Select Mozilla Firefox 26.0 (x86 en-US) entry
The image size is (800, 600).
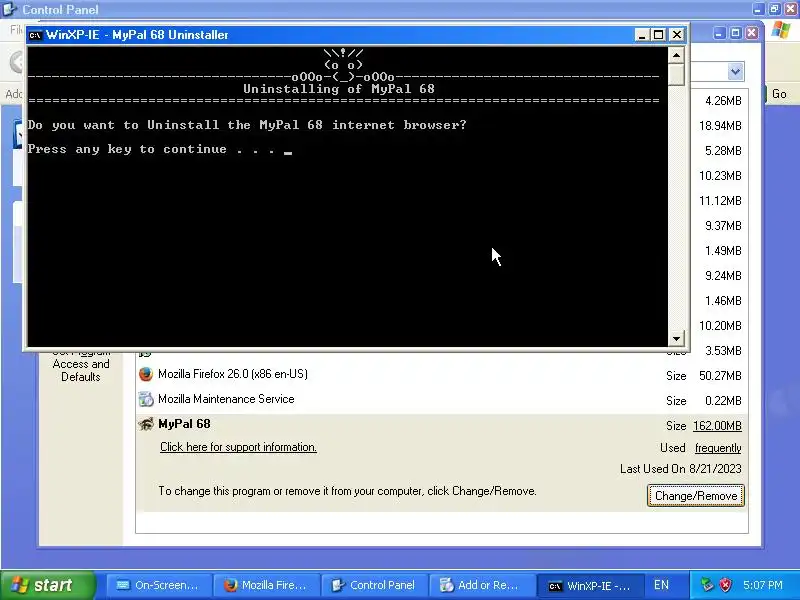click(441, 374)
